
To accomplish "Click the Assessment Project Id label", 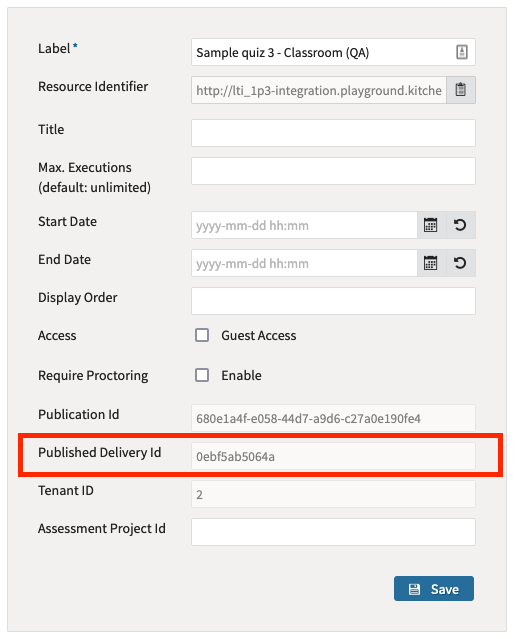I will coord(101,529).
